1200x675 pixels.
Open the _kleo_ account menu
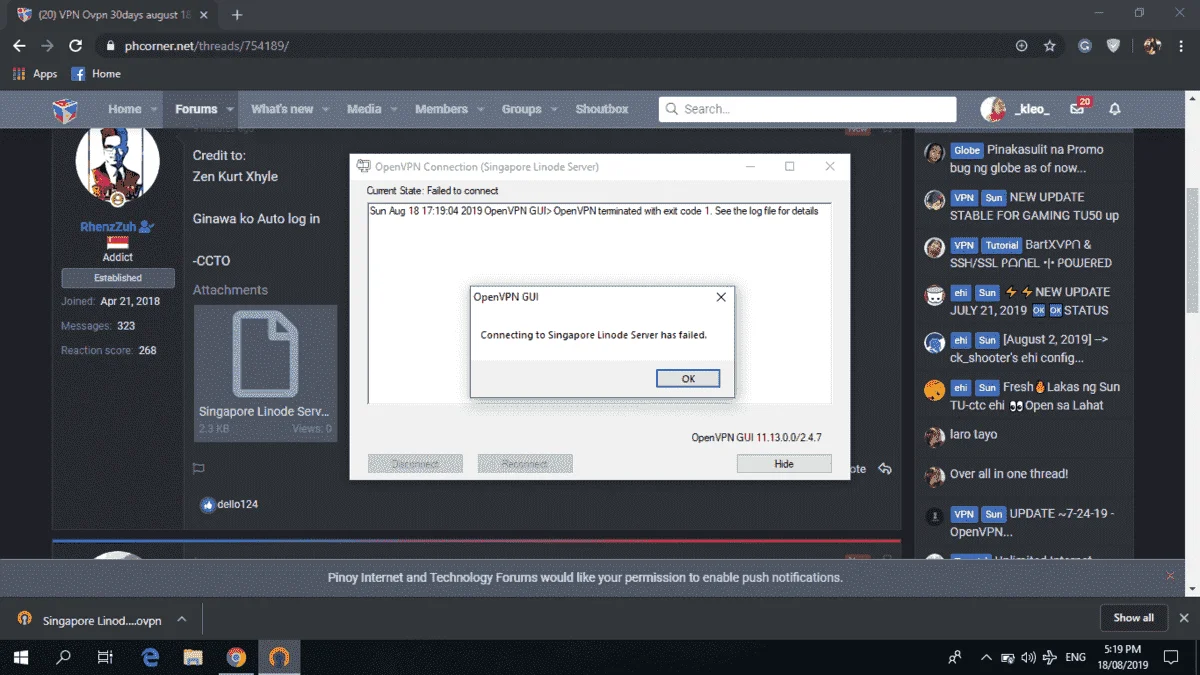pos(1016,109)
